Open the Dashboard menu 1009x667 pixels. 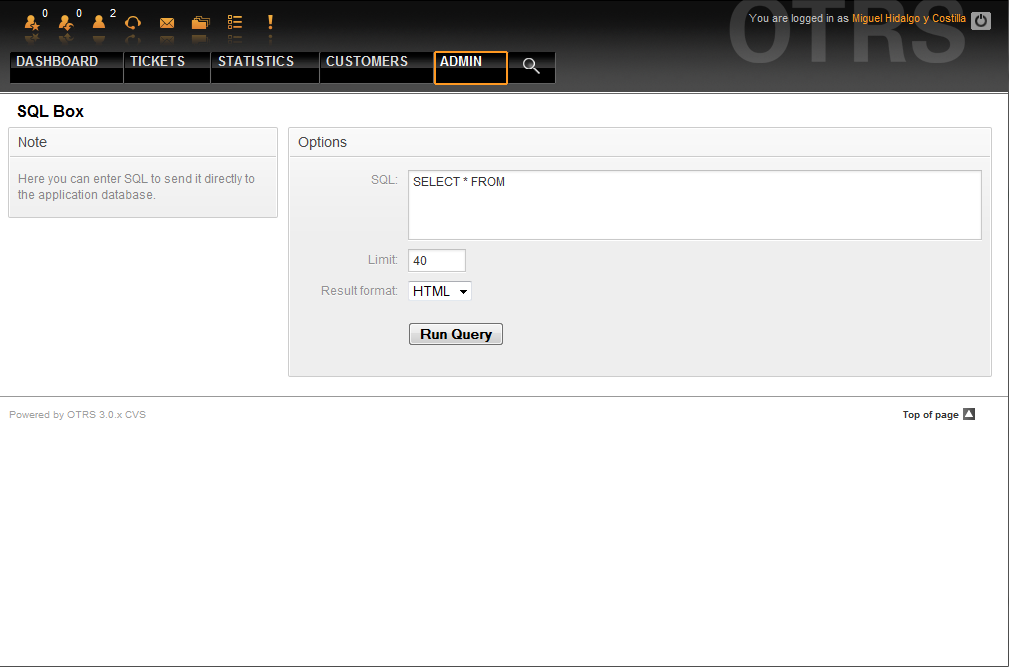tap(58, 62)
